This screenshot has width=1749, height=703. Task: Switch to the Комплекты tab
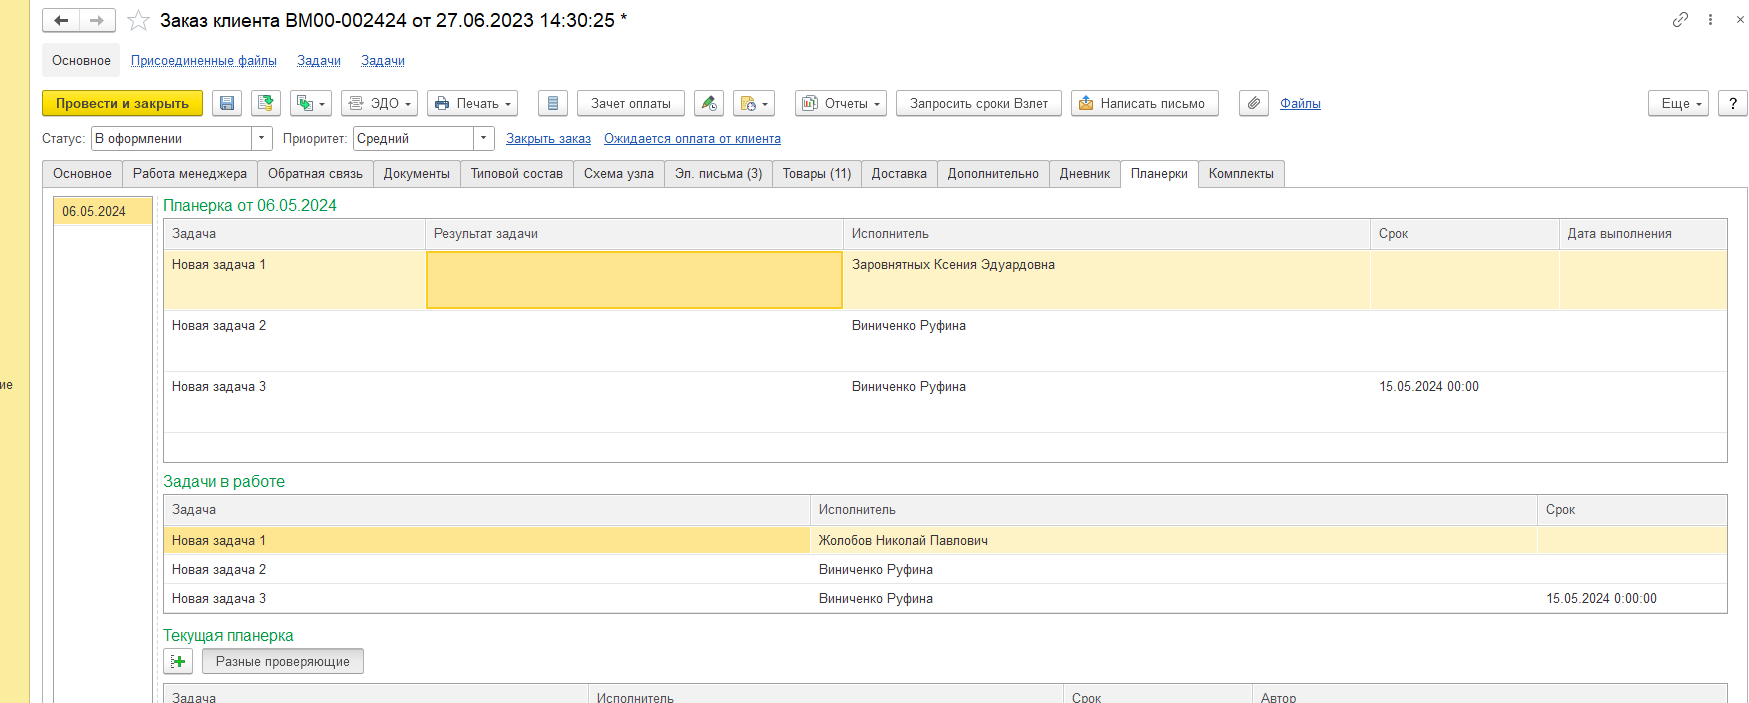coord(1241,174)
